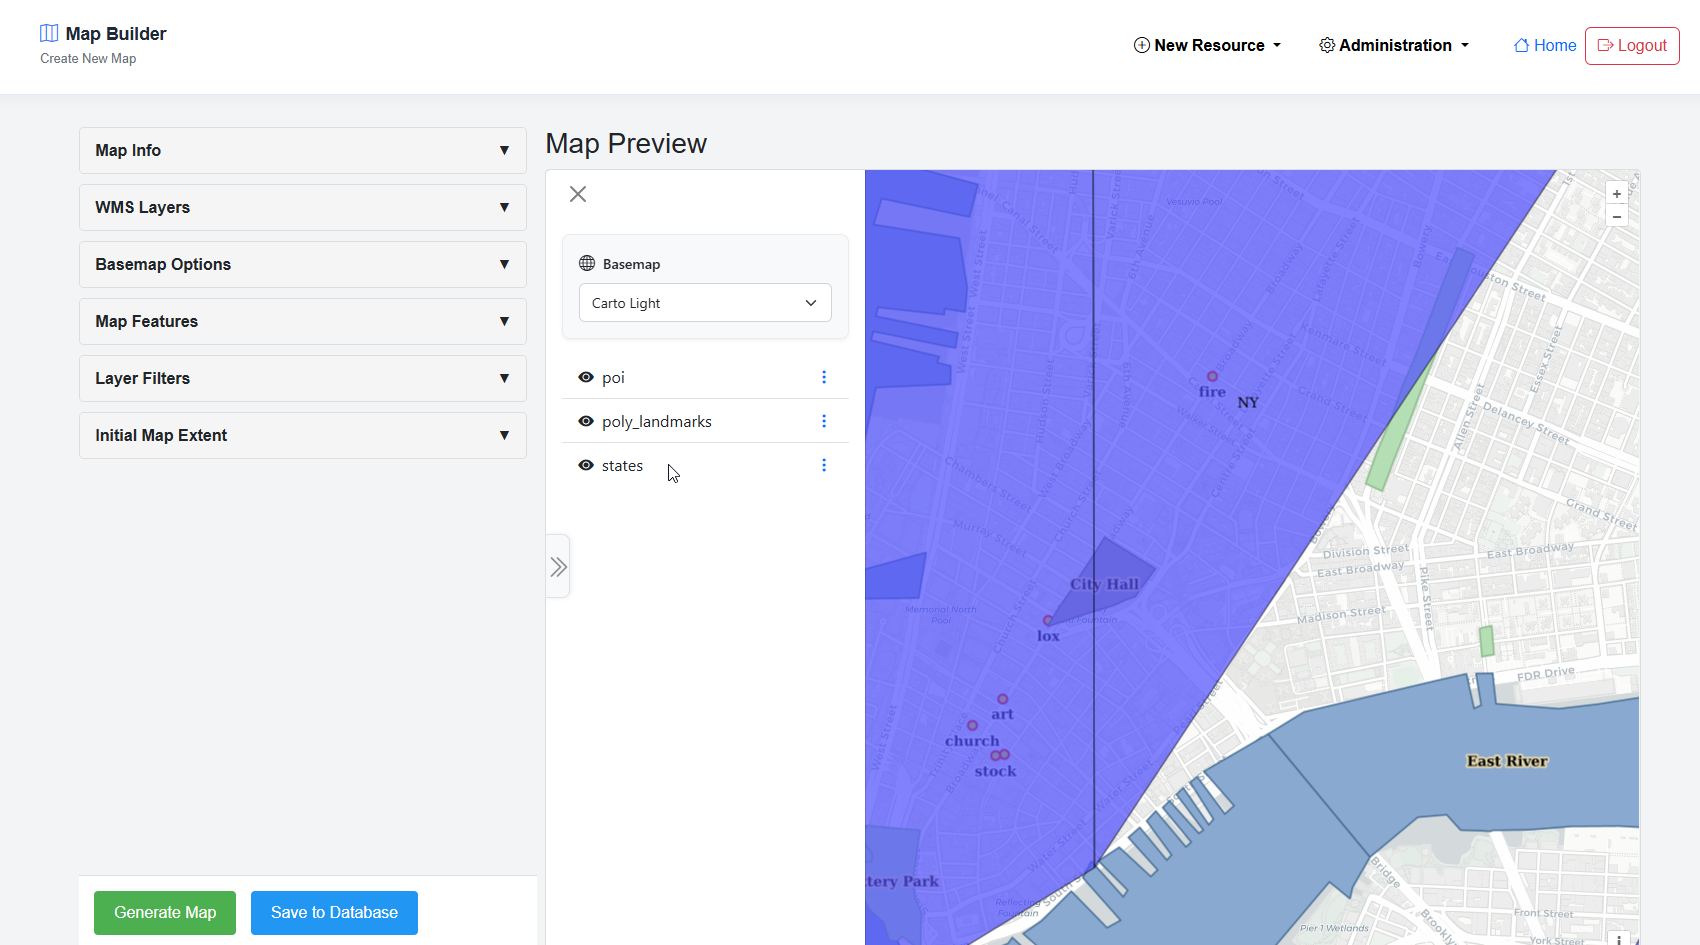
Task: Hide the poi layer
Action: [x=586, y=377]
